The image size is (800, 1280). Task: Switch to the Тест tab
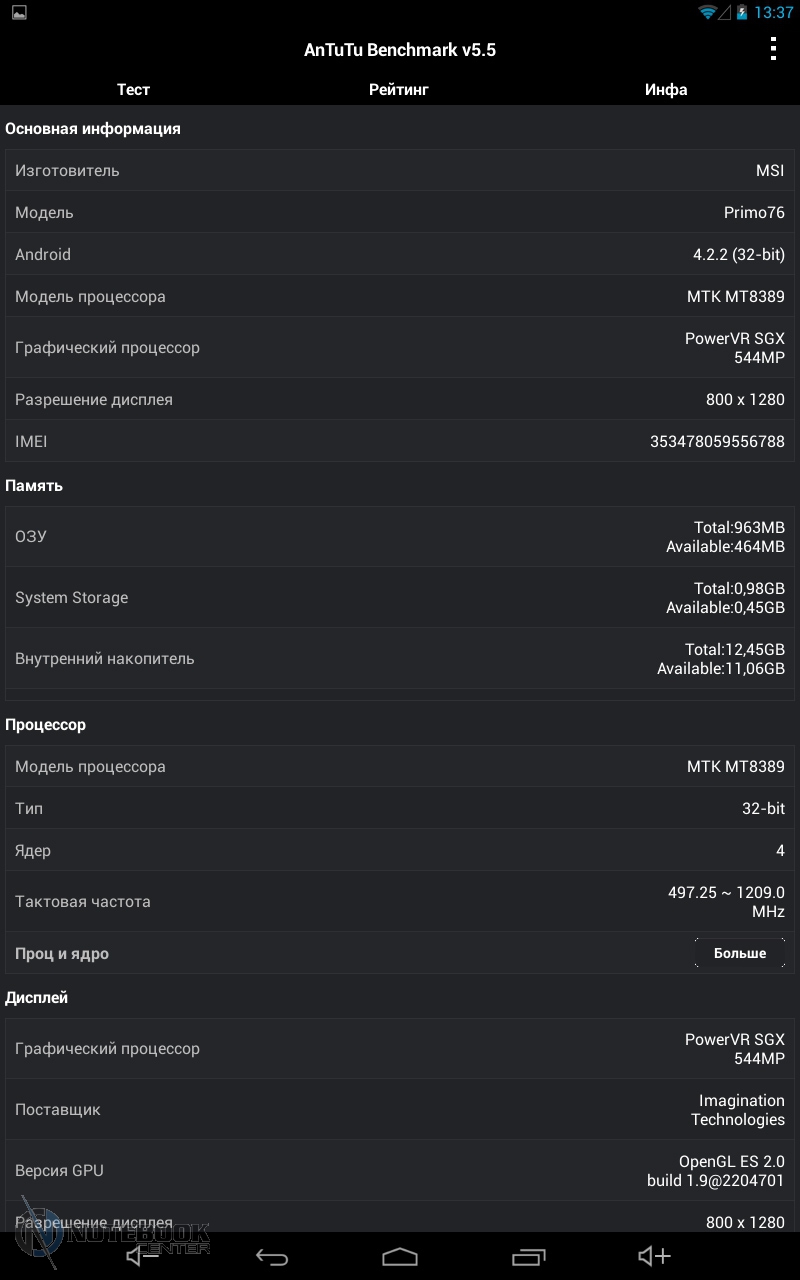[133, 89]
